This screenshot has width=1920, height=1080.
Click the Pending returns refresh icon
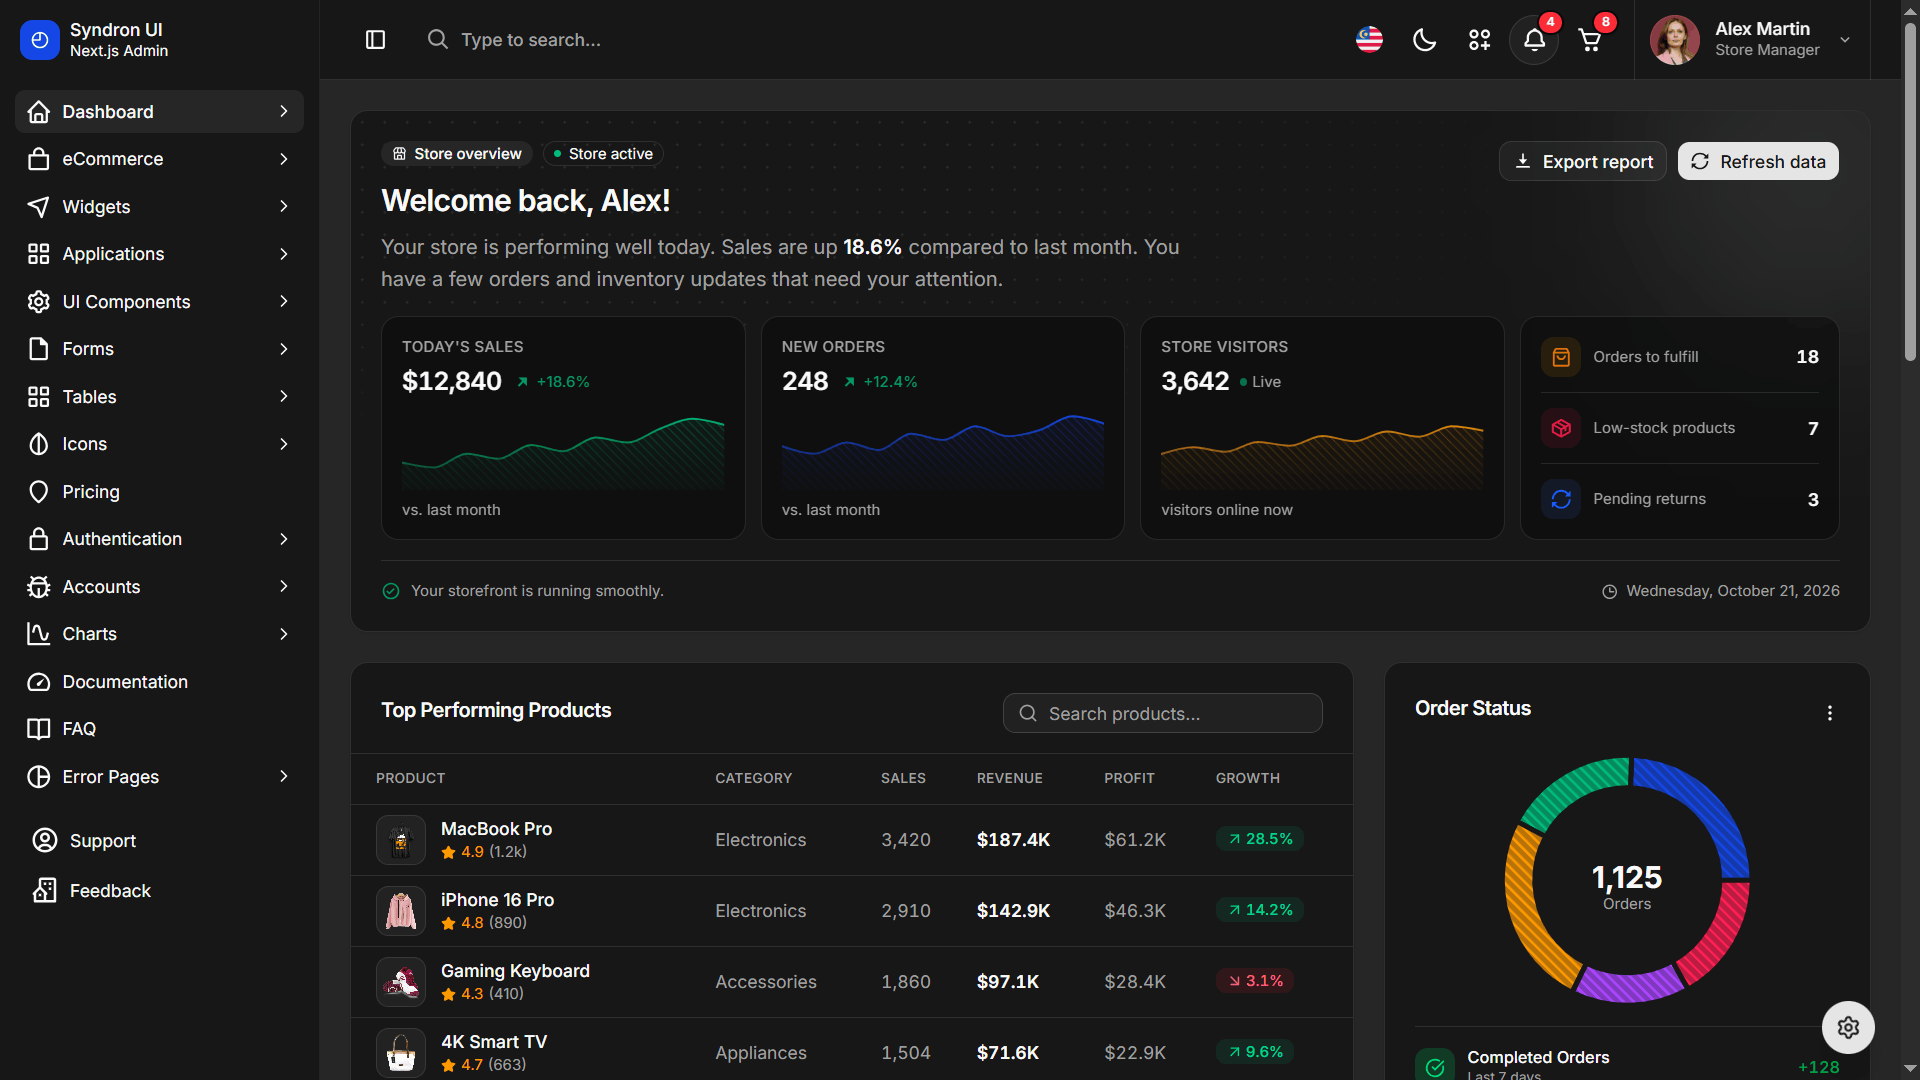point(1560,499)
